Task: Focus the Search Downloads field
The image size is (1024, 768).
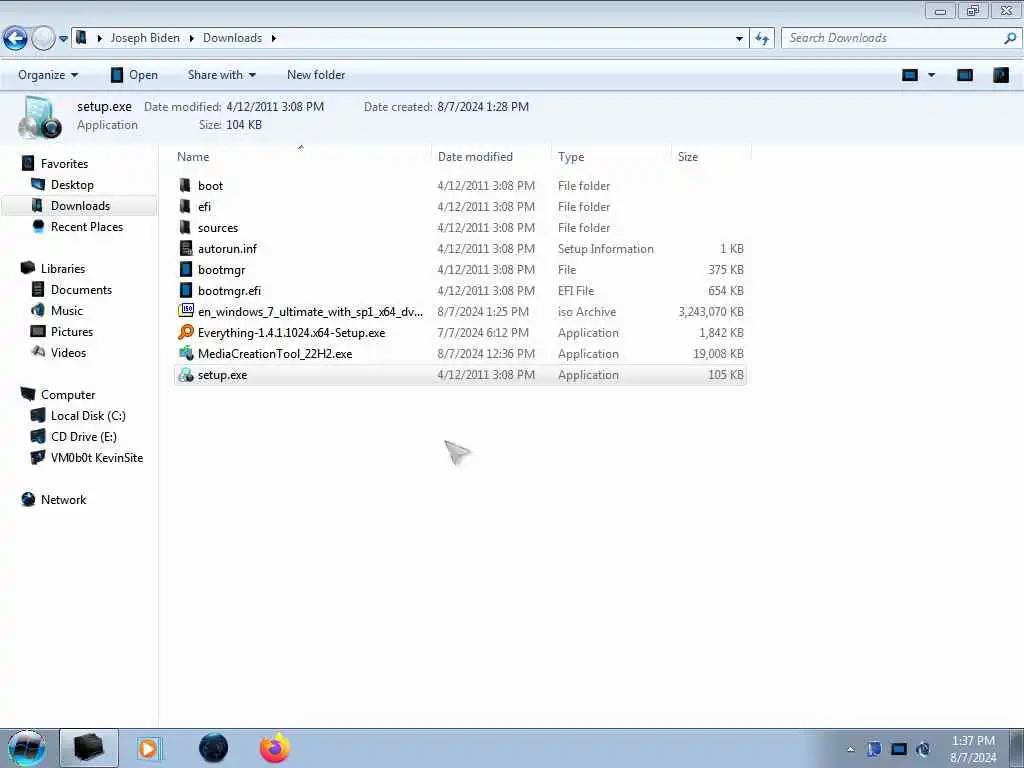Action: click(x=893, y=38)
